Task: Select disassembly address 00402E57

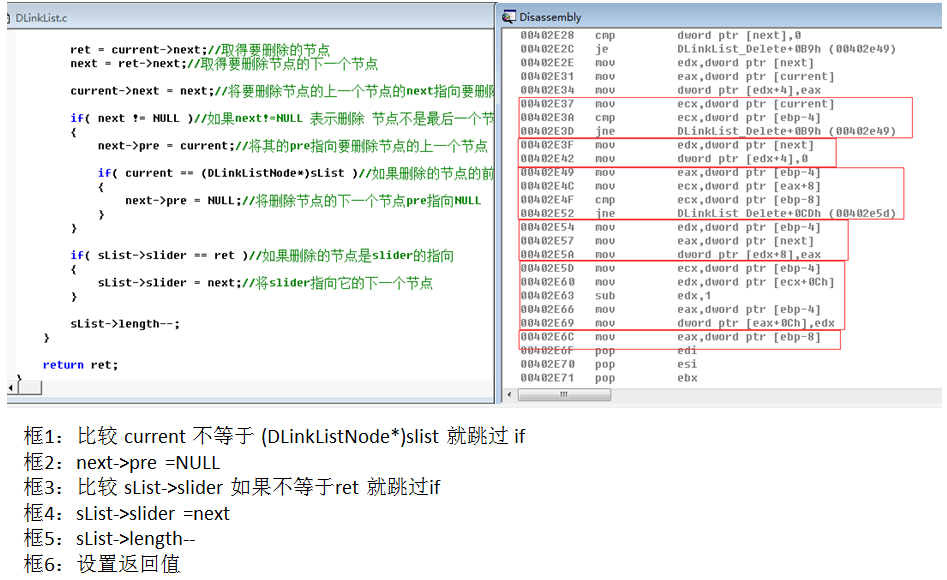Action: coord(547,240)
